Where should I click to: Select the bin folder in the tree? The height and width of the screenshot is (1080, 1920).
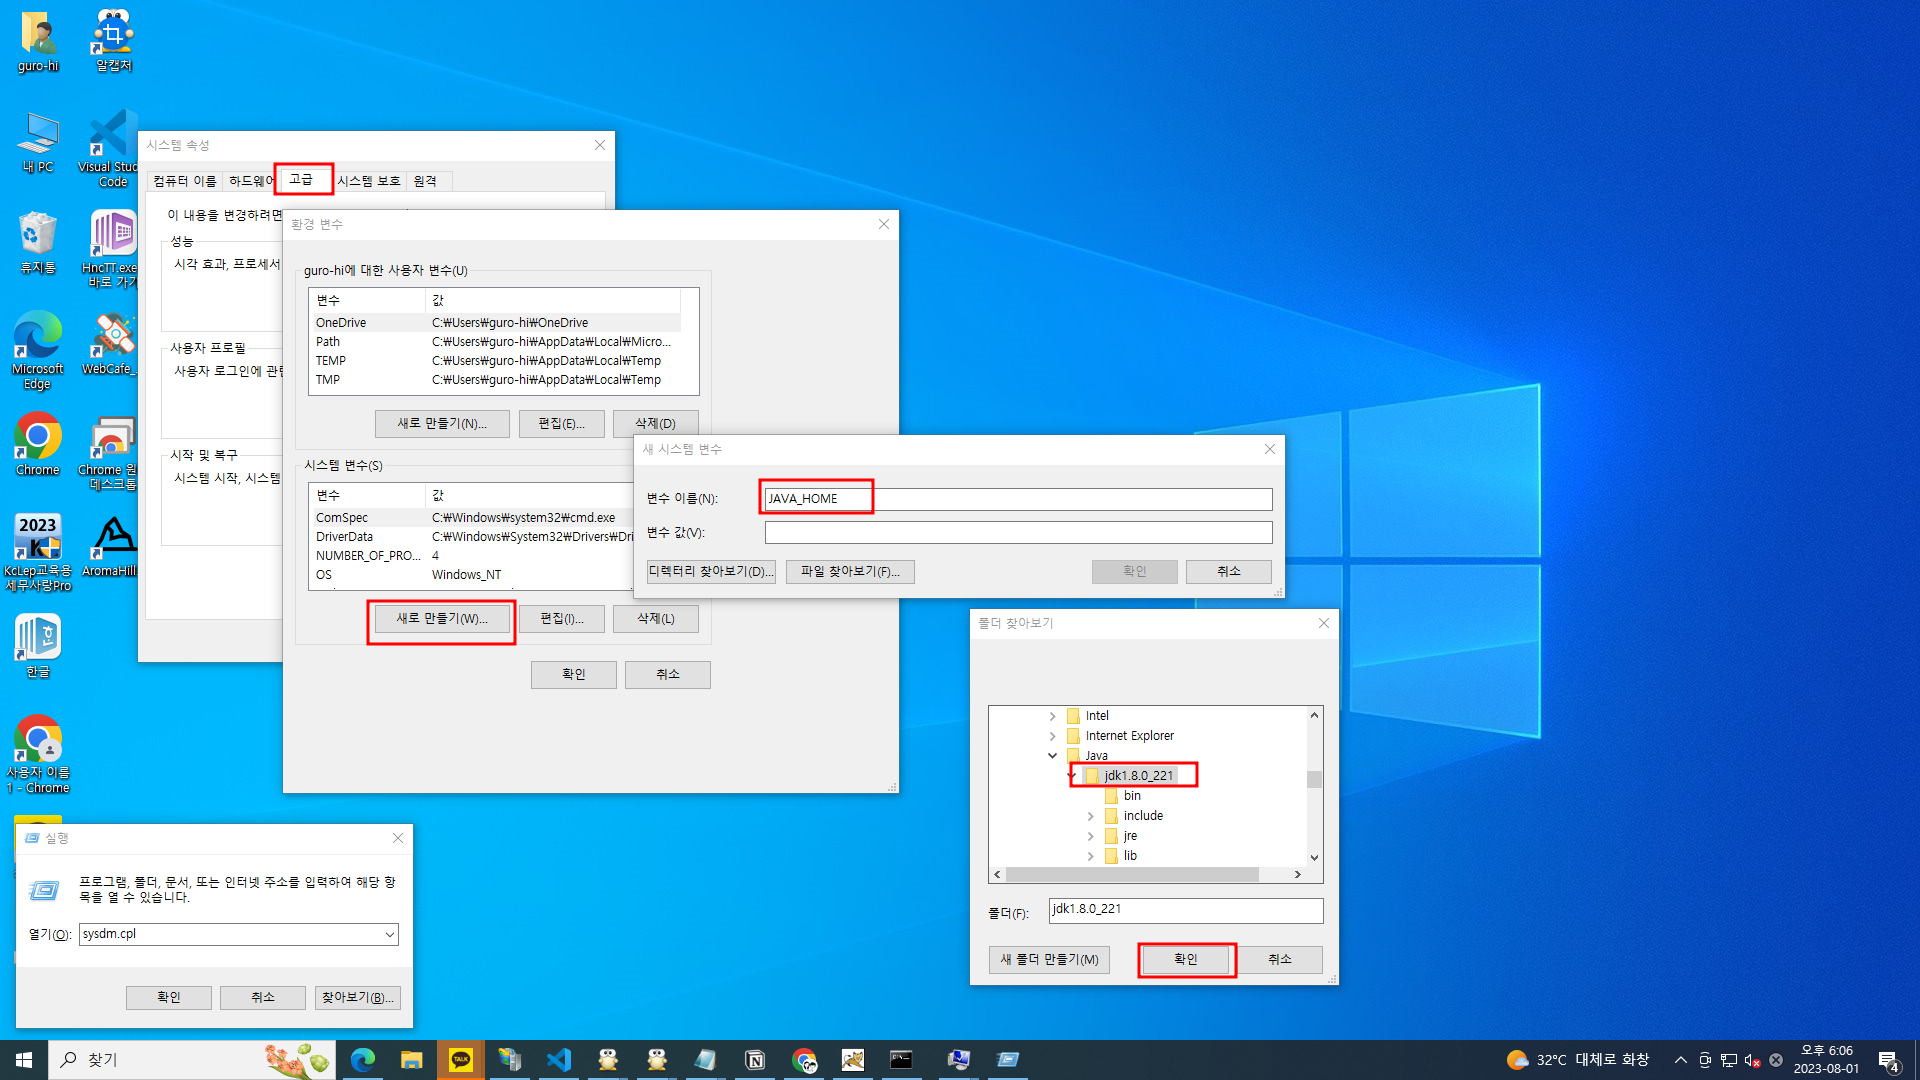coord(1131,796)
